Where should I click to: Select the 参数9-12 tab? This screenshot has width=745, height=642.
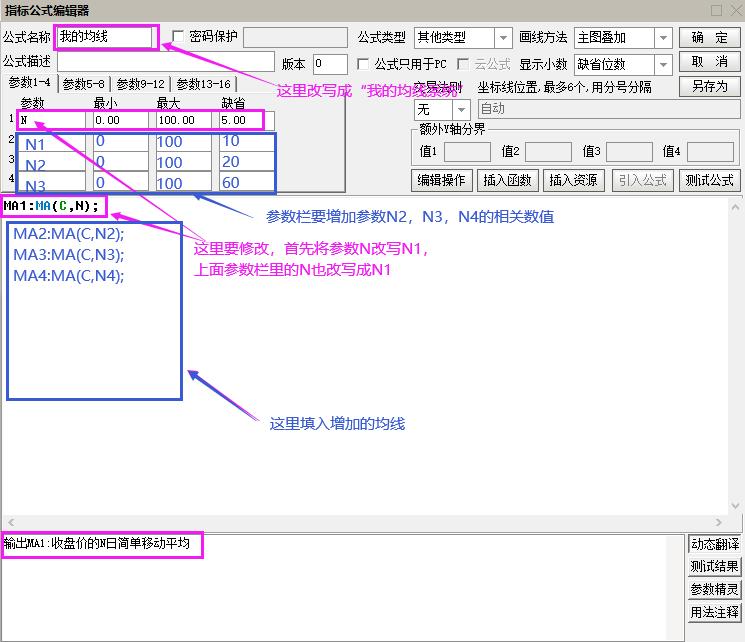pyautogui.click(x=140, y=84)
